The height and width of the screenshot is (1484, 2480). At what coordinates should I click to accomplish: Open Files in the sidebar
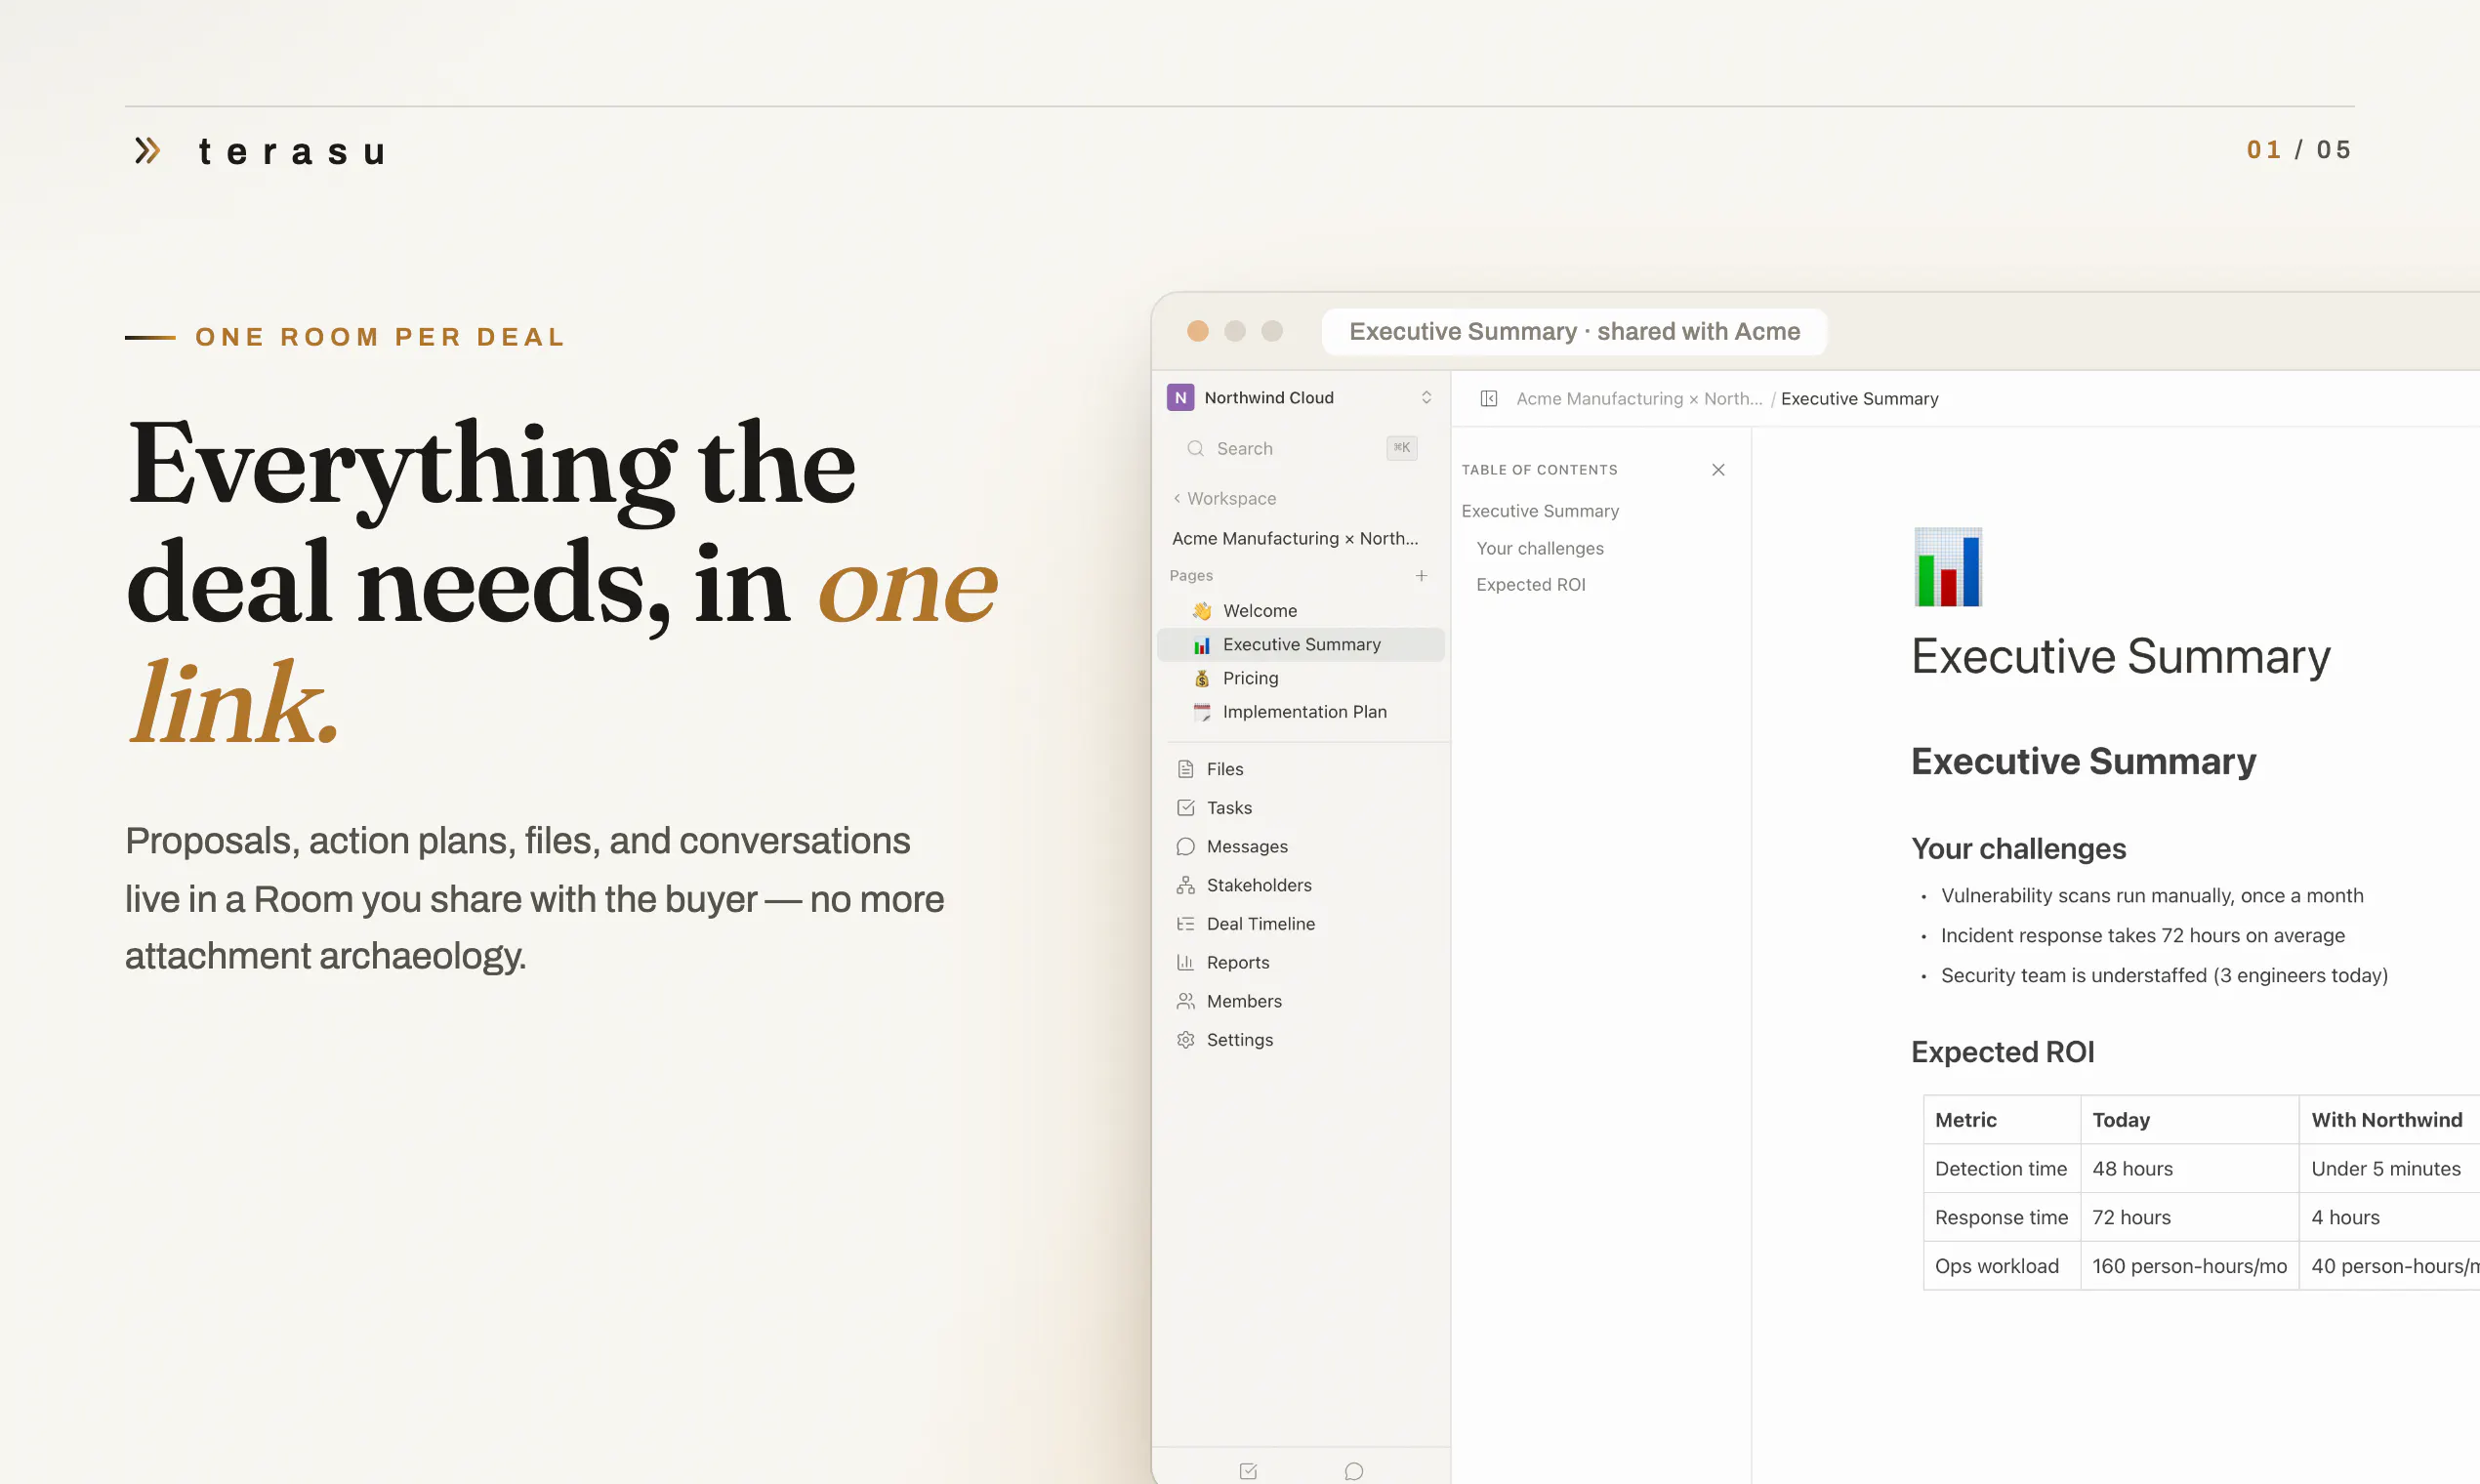[x=1301, y=769]
